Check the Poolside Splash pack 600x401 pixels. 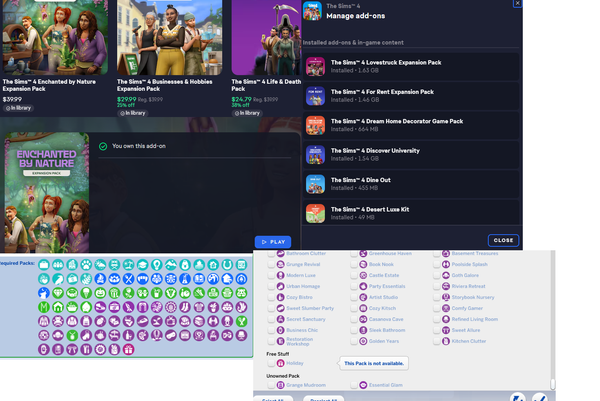[x=437, y=264]
